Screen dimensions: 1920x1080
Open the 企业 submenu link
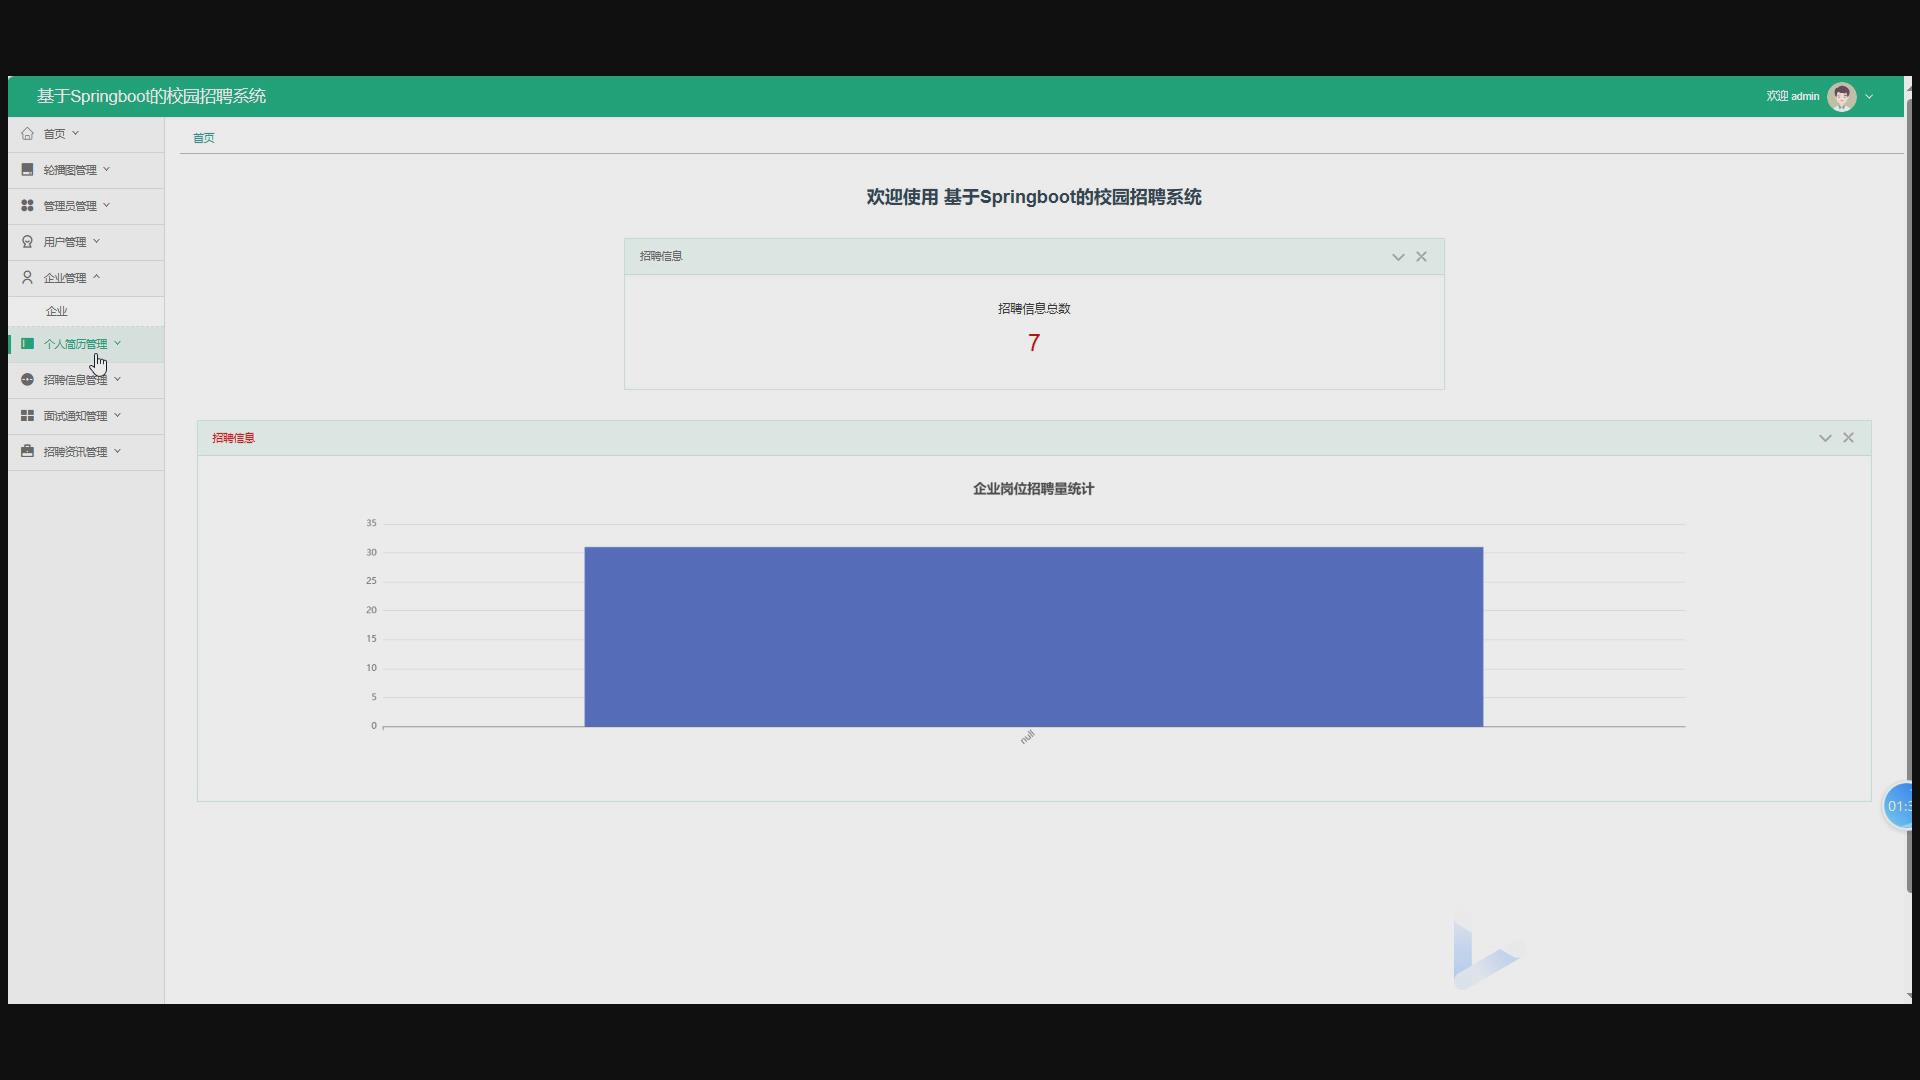click(57, 311)
